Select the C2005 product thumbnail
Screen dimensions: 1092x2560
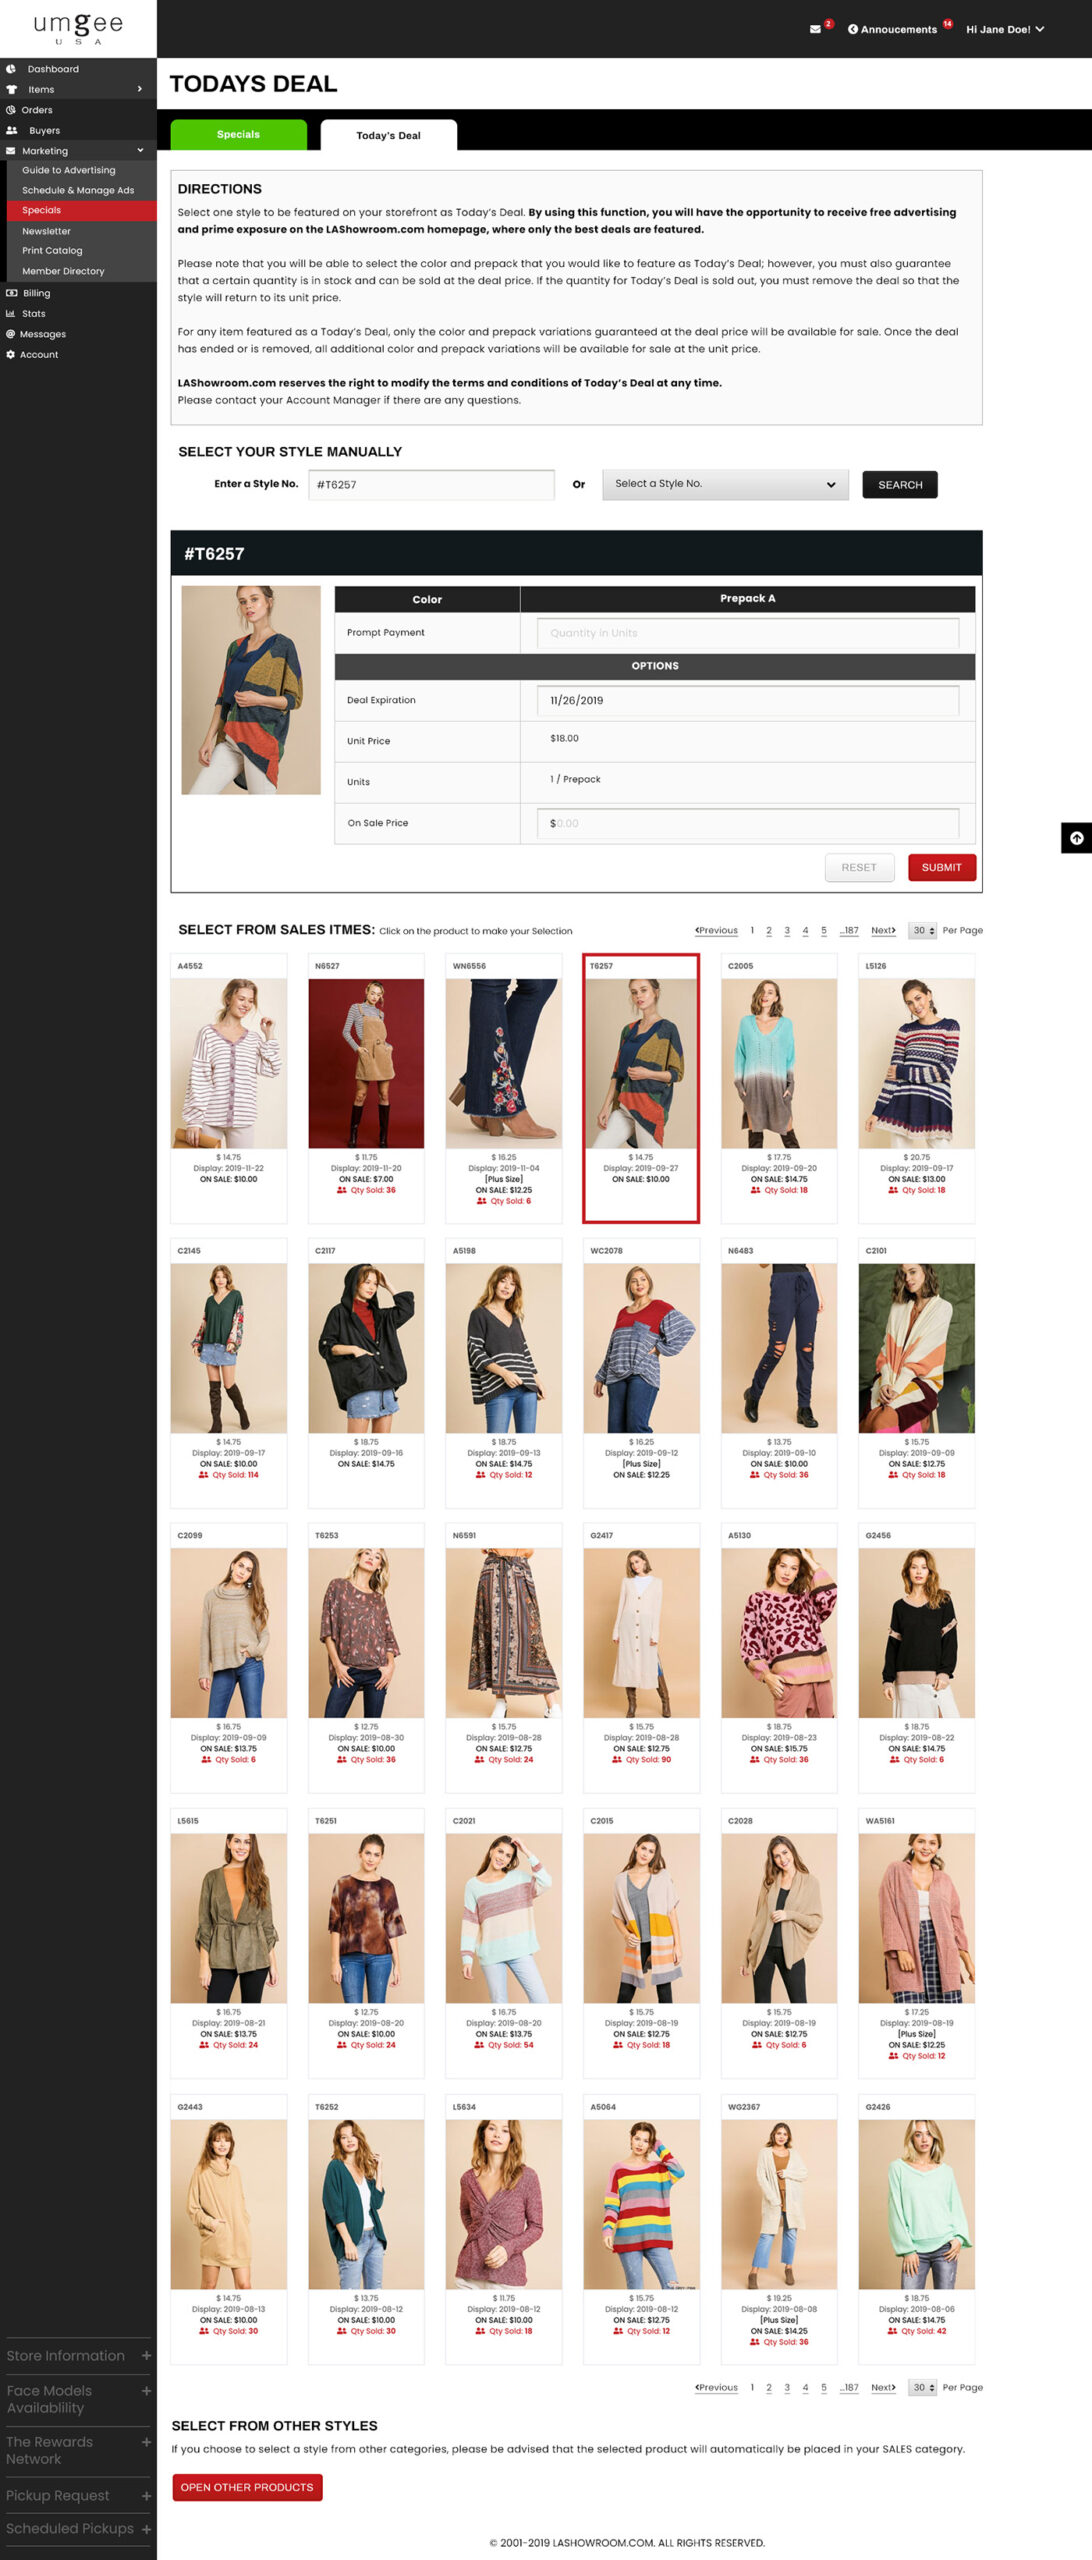(x=778, y=1062)
